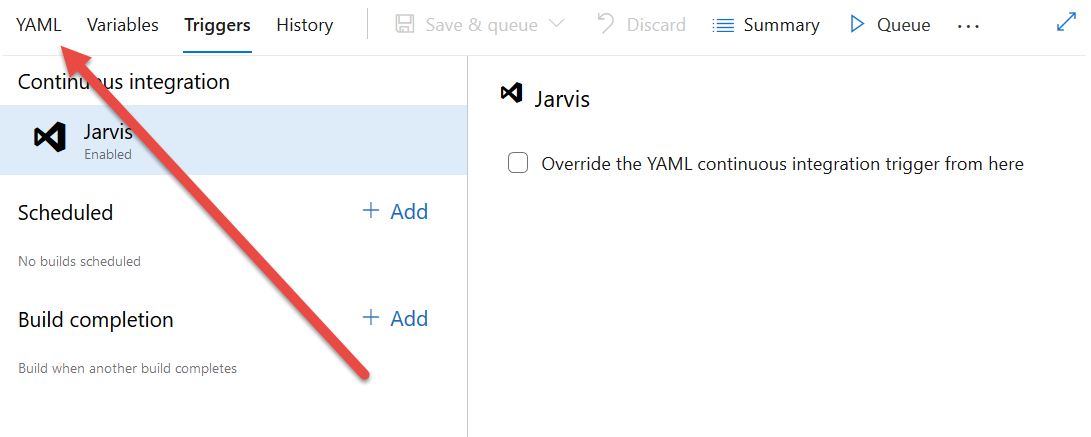The image size is (1091, 437).
Task: Open the YAML tab
Action: (x=39, y=25)
